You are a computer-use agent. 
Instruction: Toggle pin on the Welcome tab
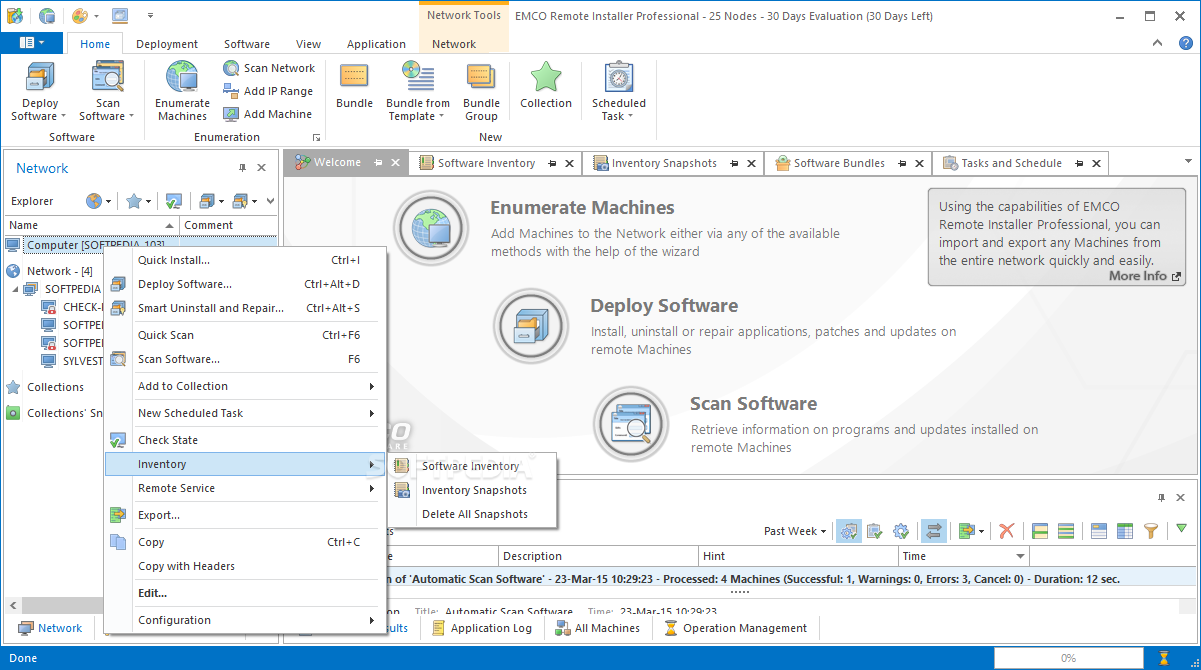pos(378,163)
